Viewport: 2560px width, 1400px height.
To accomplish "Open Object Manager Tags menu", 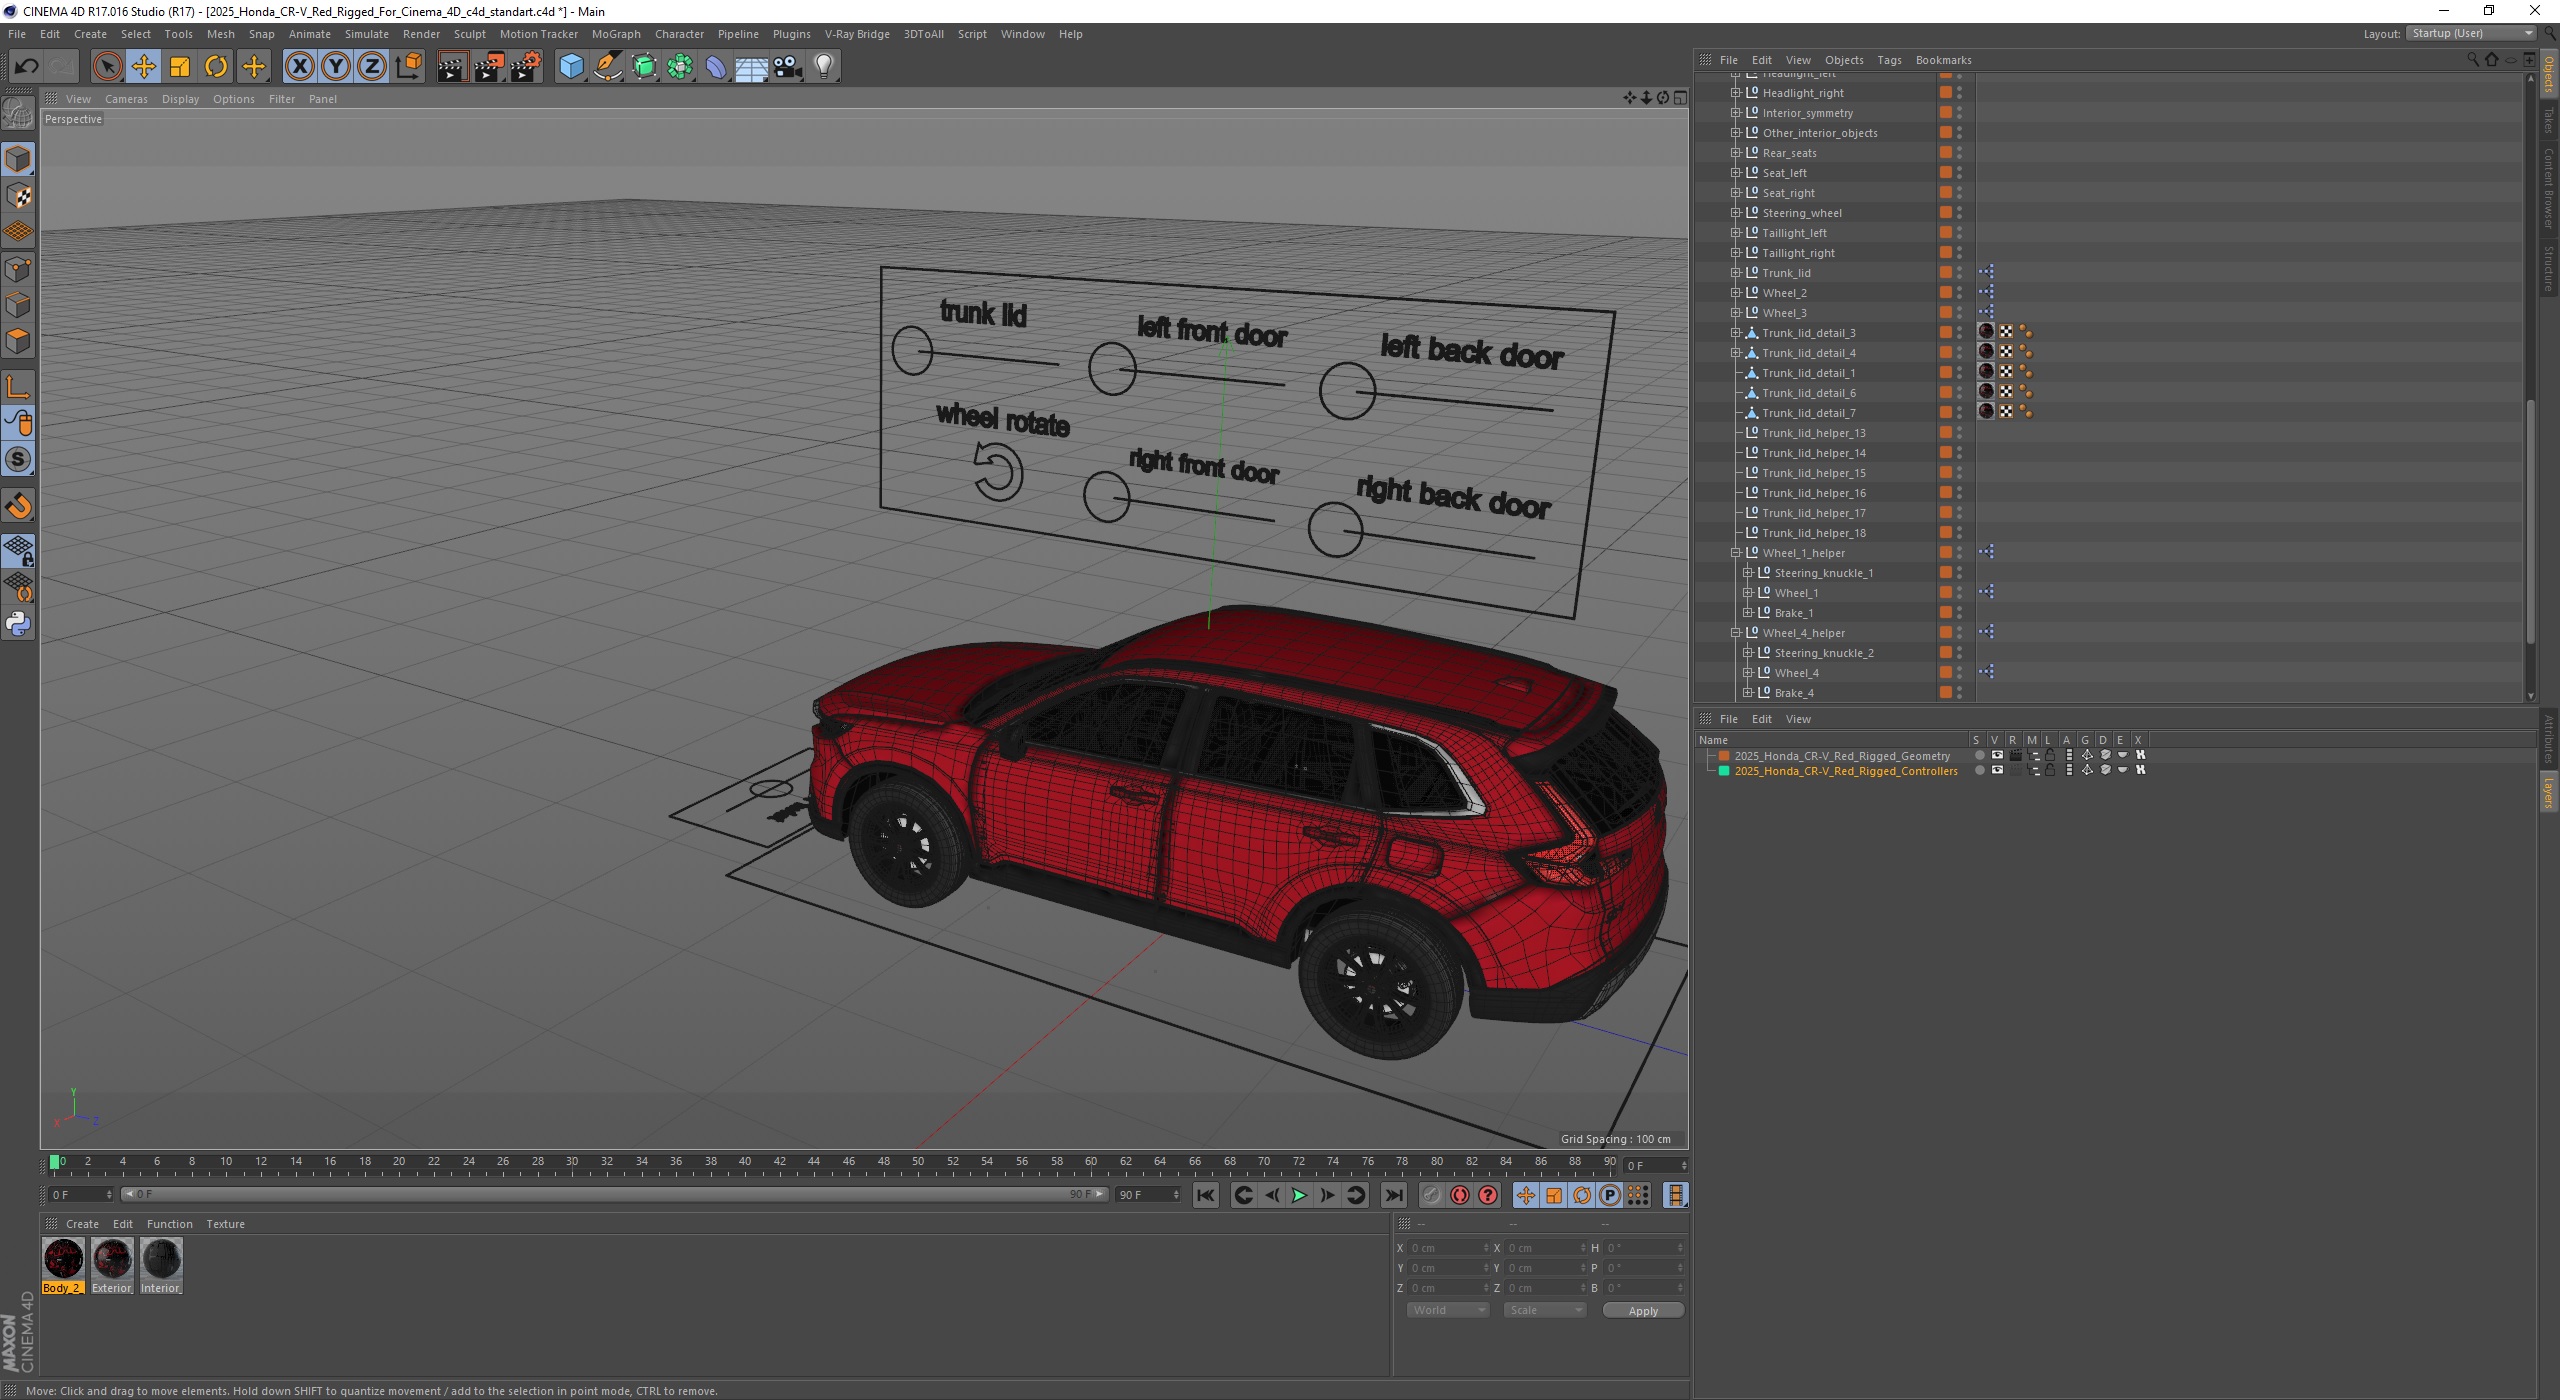I will click(1889, 60).
